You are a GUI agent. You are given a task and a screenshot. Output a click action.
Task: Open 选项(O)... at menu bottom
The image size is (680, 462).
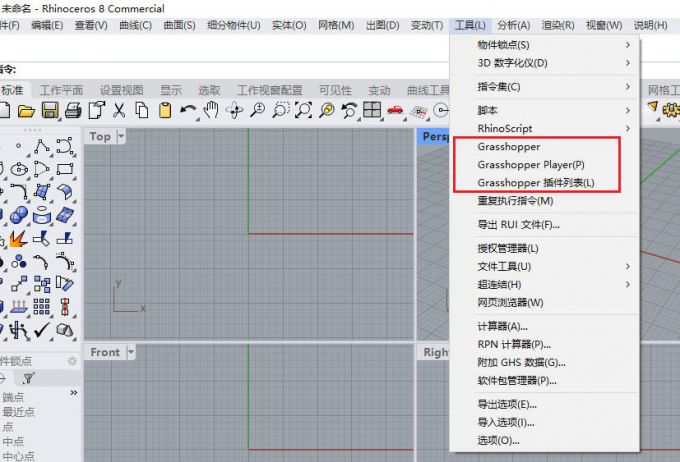pyautogui.click(x=545, y=440)
